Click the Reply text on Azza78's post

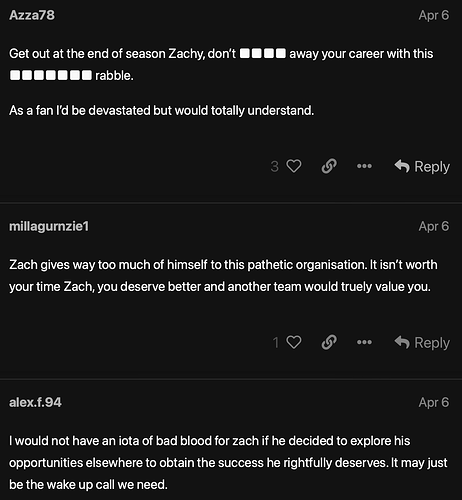[x=432, y=167]
